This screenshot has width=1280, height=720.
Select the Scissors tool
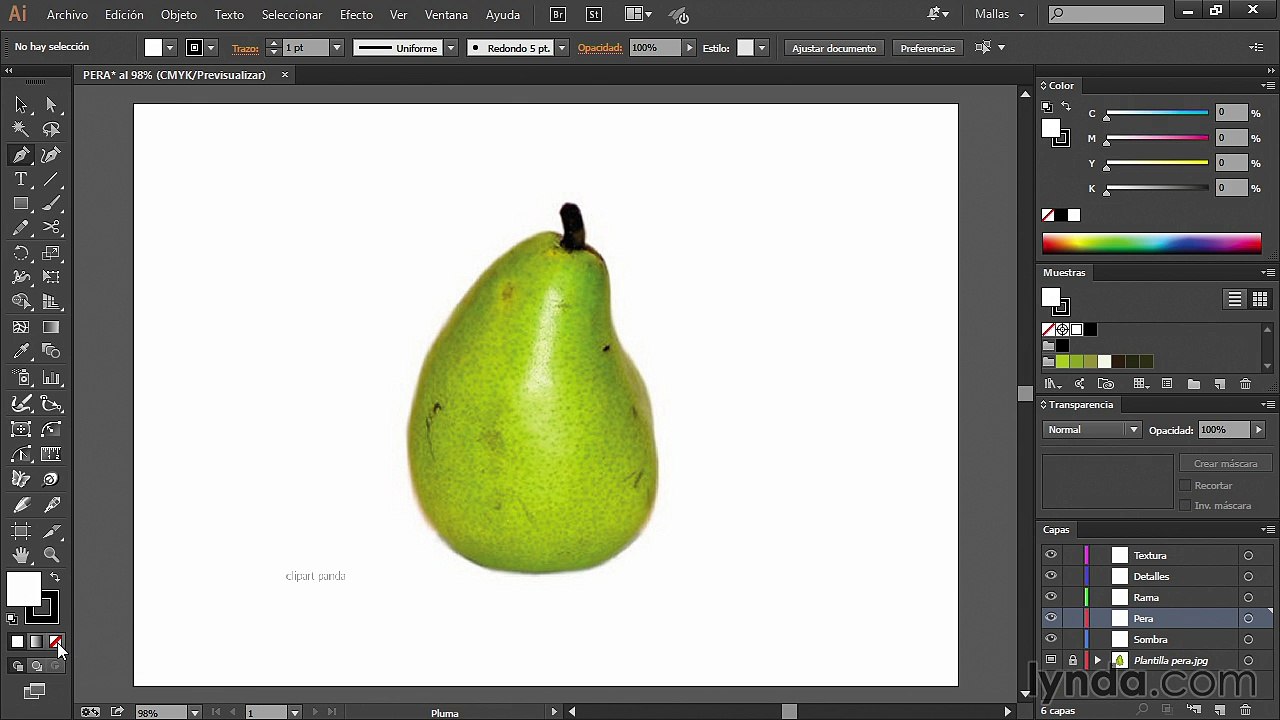point(52,228)
